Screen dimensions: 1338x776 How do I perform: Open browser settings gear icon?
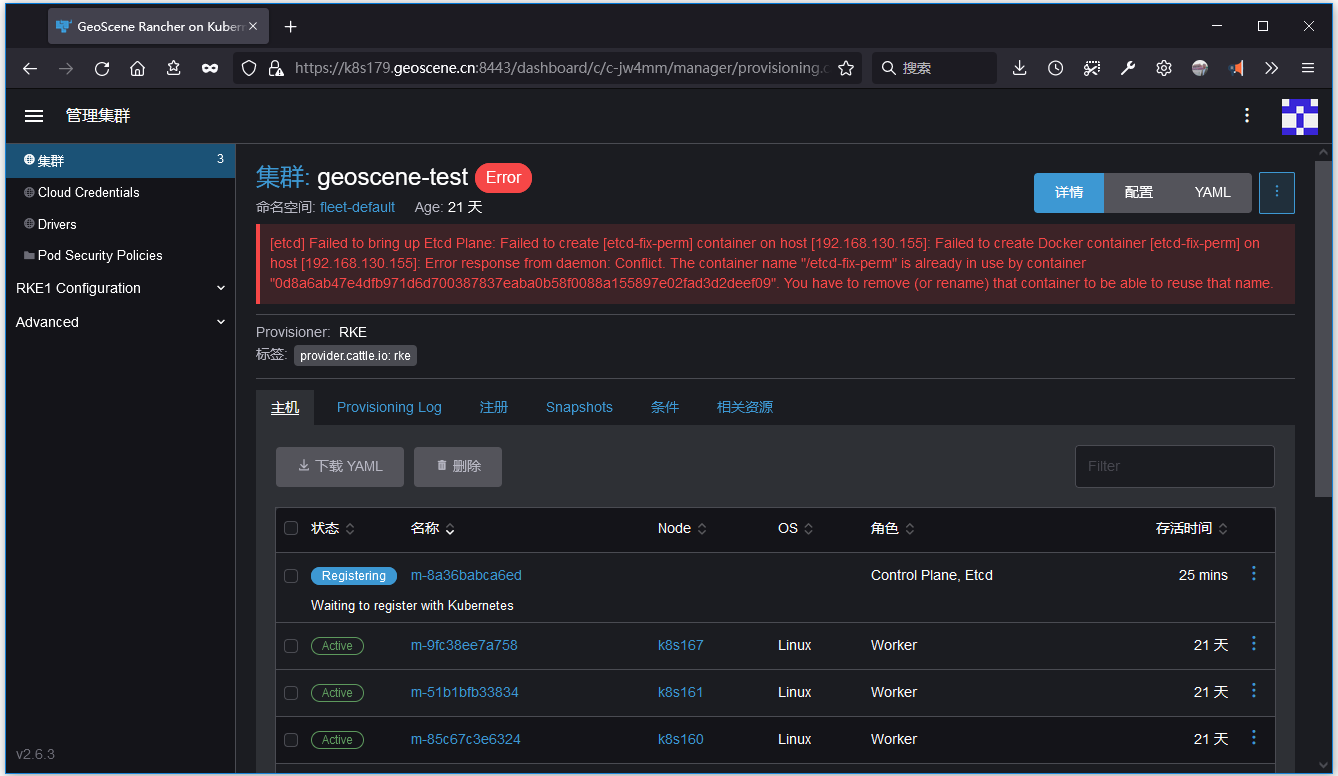click(x=1164, y=68)
